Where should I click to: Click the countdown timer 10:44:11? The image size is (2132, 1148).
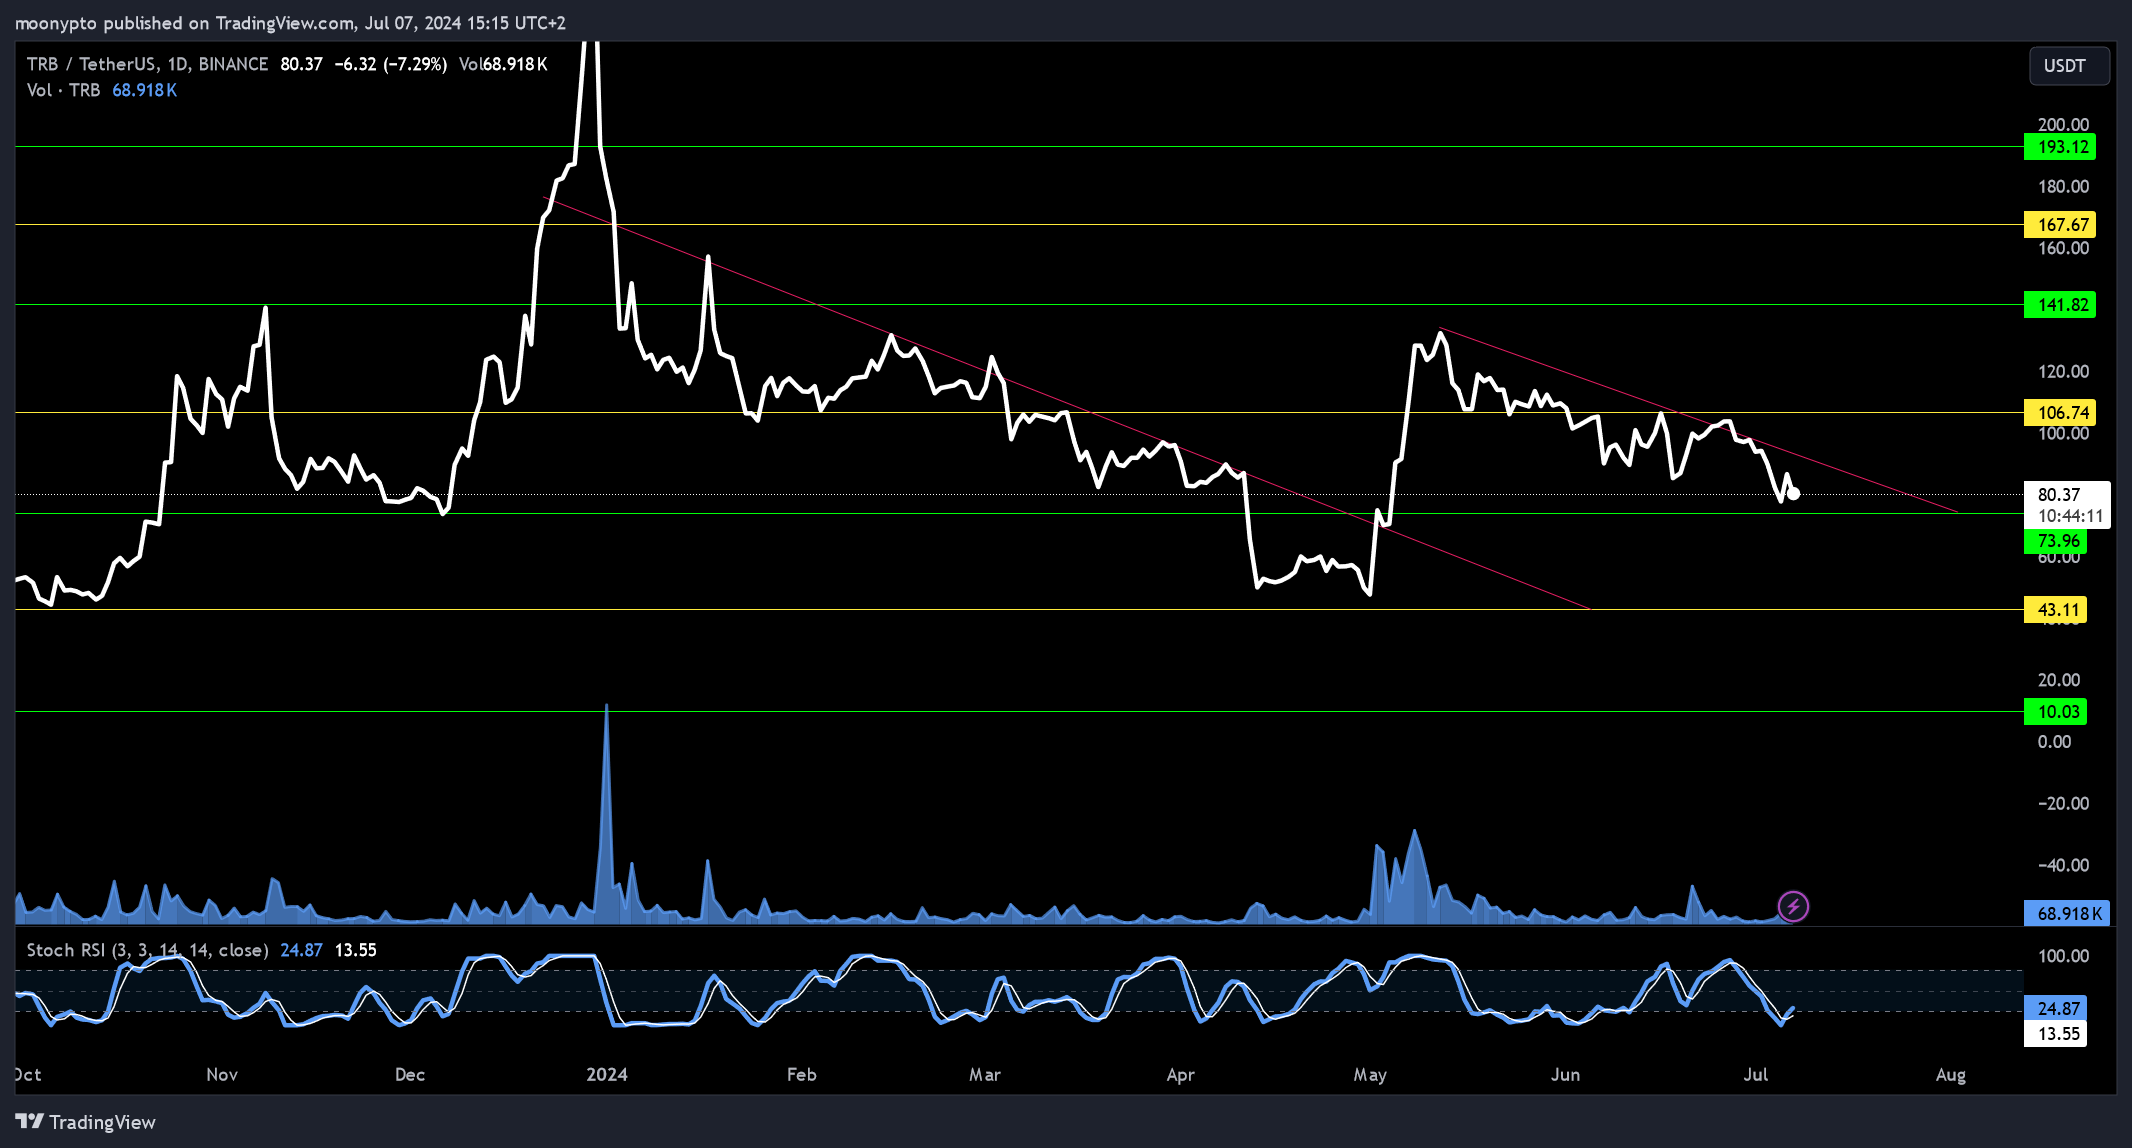tap(2070, 517)
